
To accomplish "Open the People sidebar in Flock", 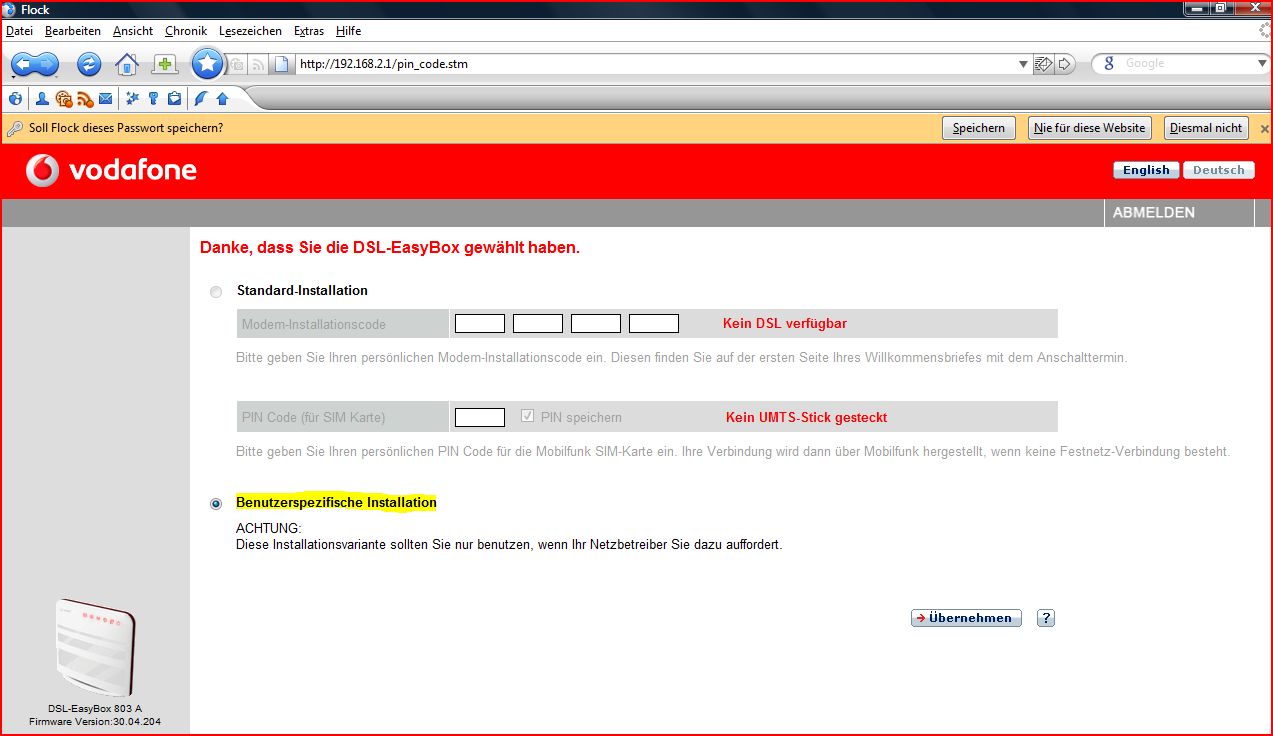I will 41,98.
